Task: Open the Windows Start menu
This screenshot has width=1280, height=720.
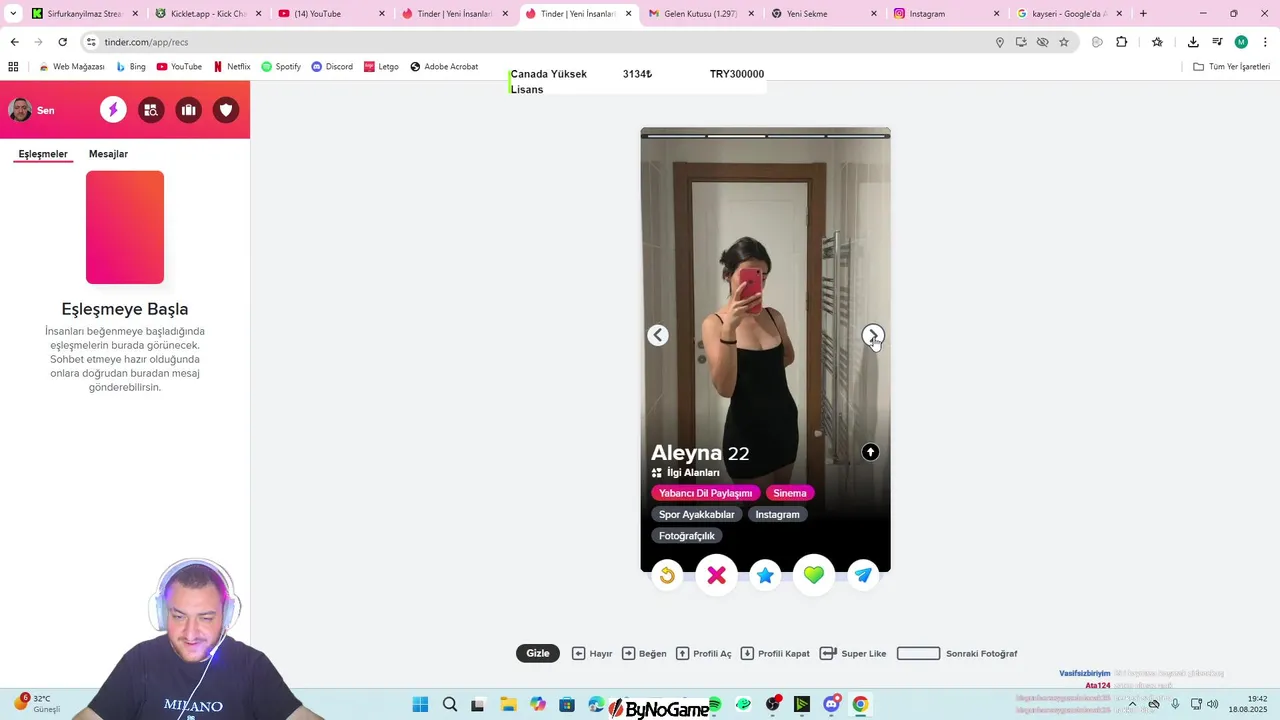Action: [420, 704]
